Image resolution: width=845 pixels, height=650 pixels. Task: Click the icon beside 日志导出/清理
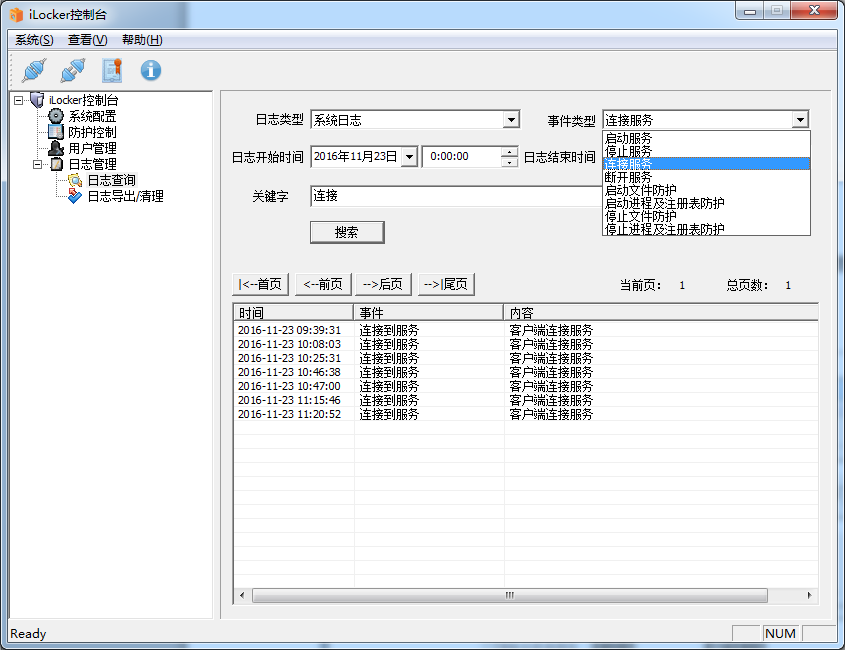[x=75, y=196]
